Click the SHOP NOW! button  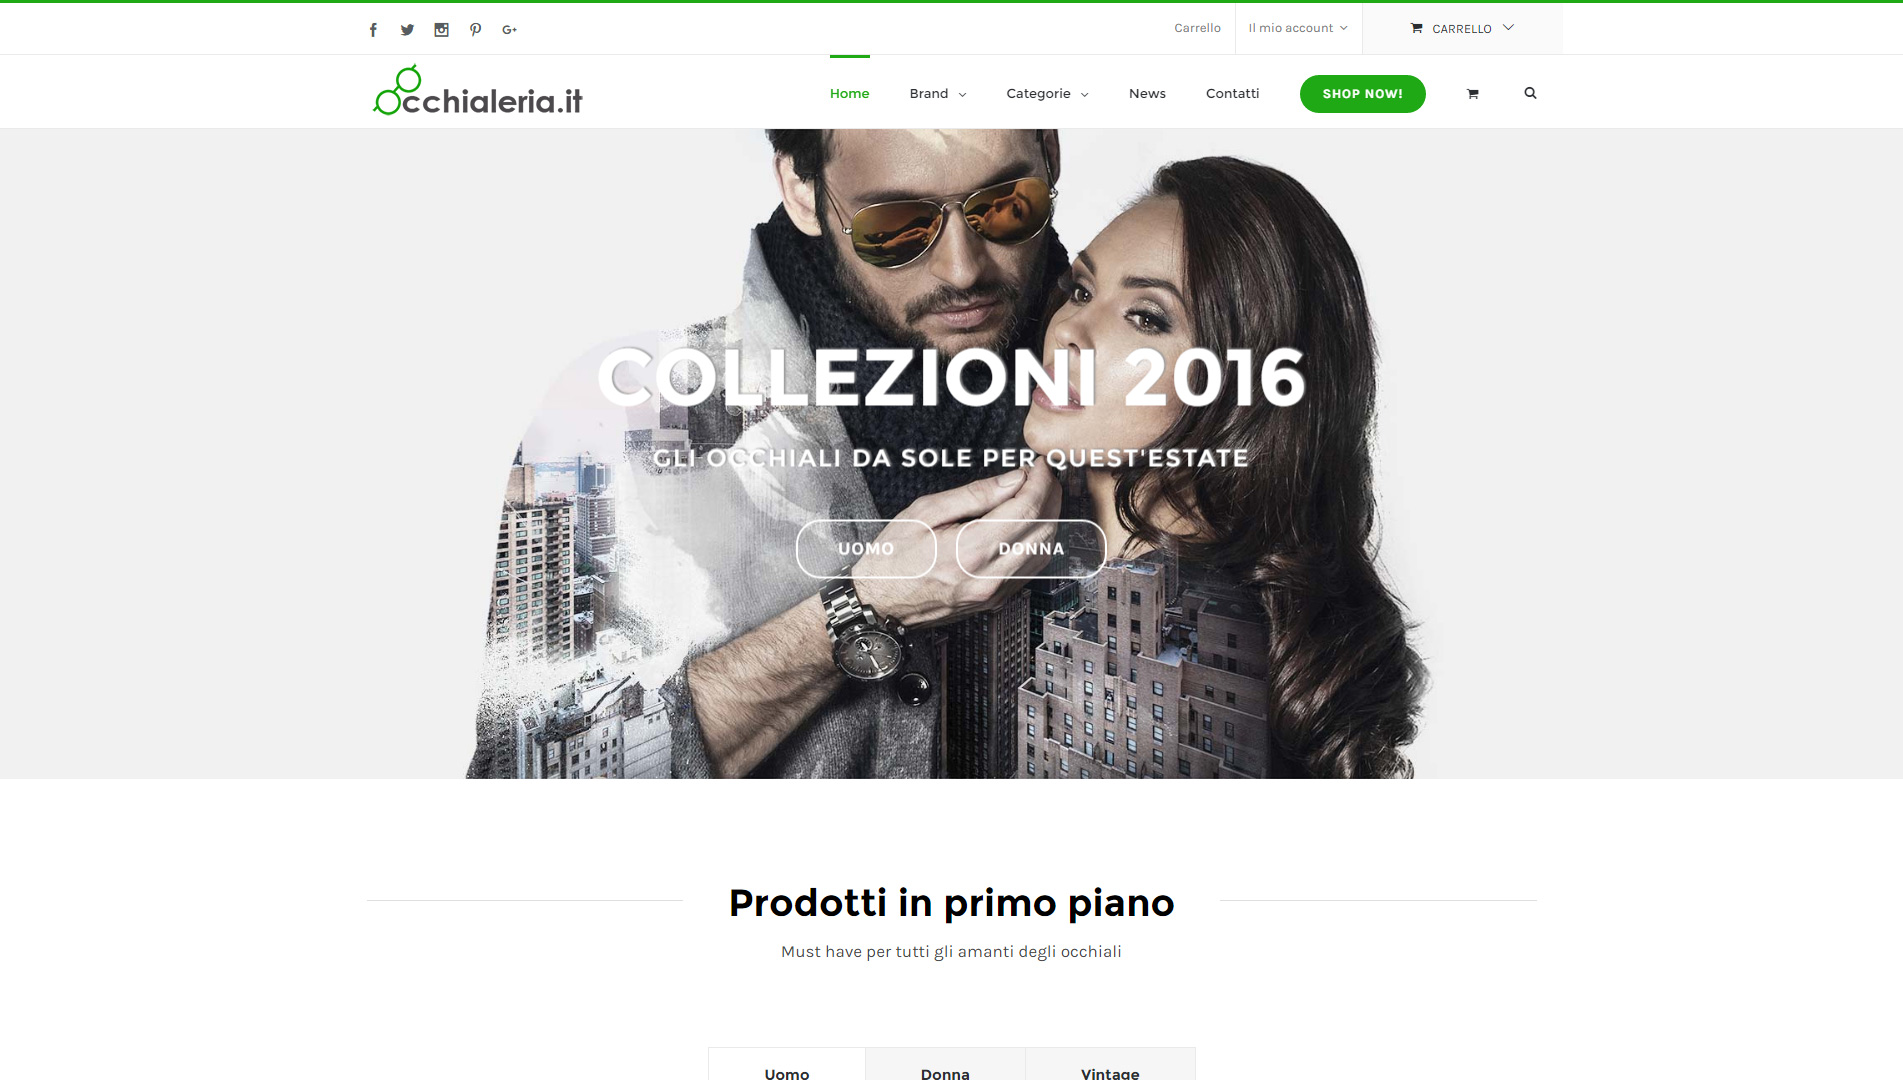1362,94
